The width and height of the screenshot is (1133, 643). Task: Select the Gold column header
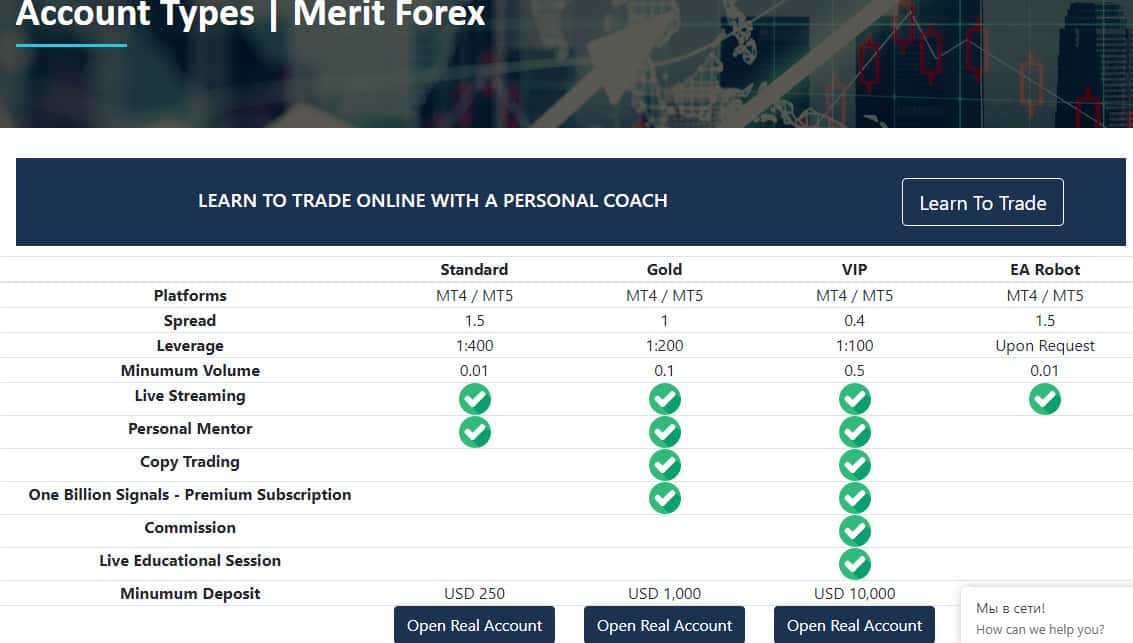[664, 269]
